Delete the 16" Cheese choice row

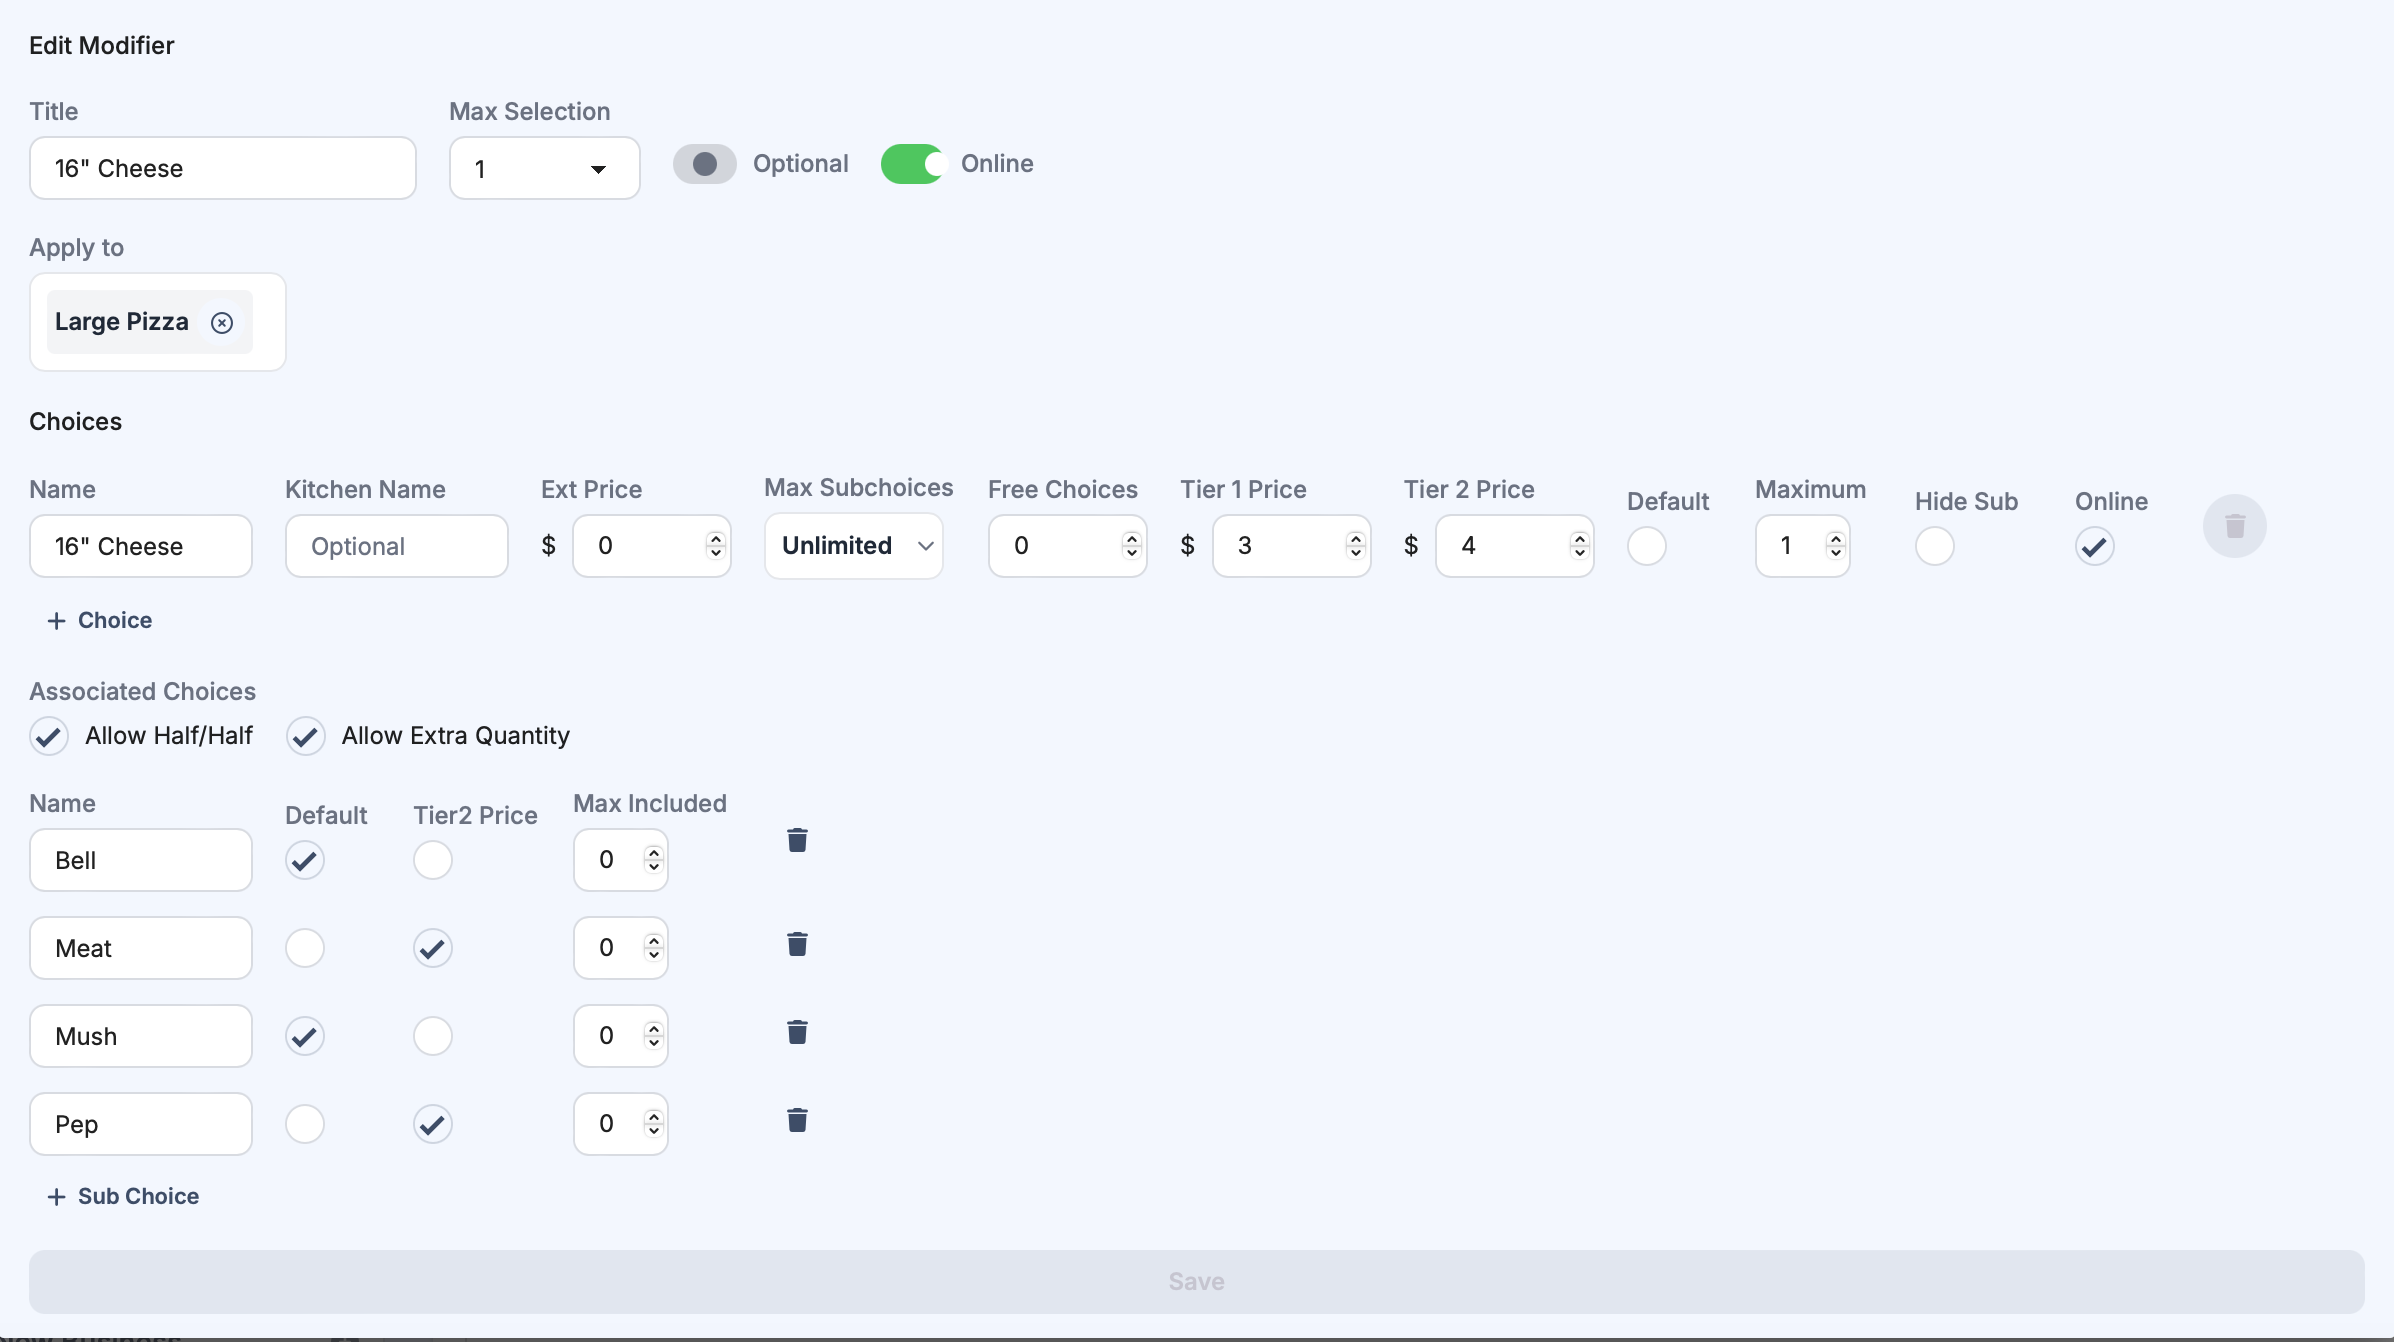tap(2235, 526)
